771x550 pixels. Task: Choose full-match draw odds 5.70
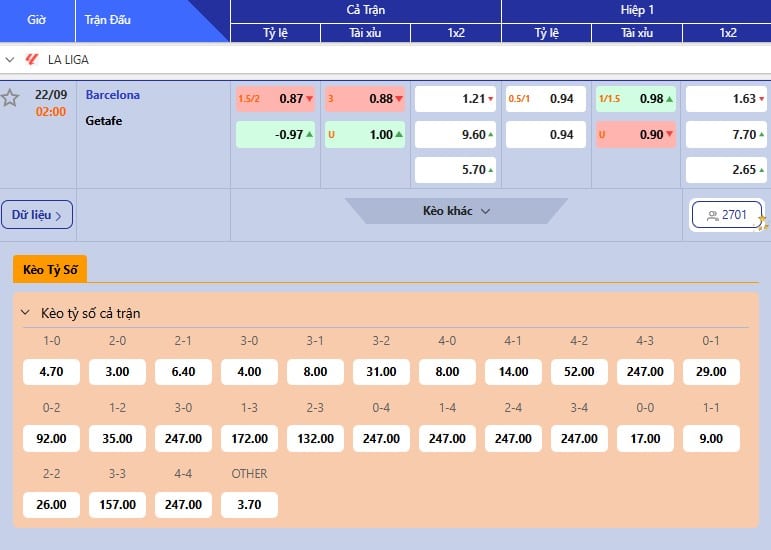[x=456, y=170]
